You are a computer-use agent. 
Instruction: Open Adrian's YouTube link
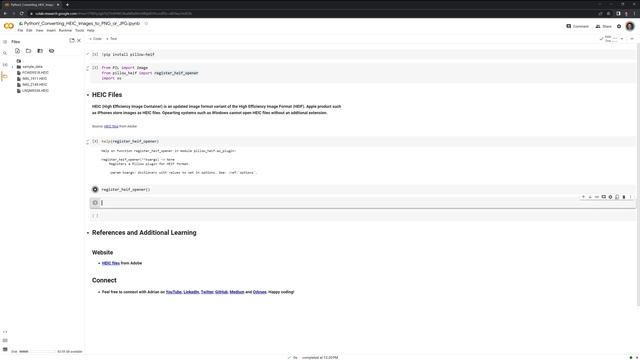tap(173, 292)
